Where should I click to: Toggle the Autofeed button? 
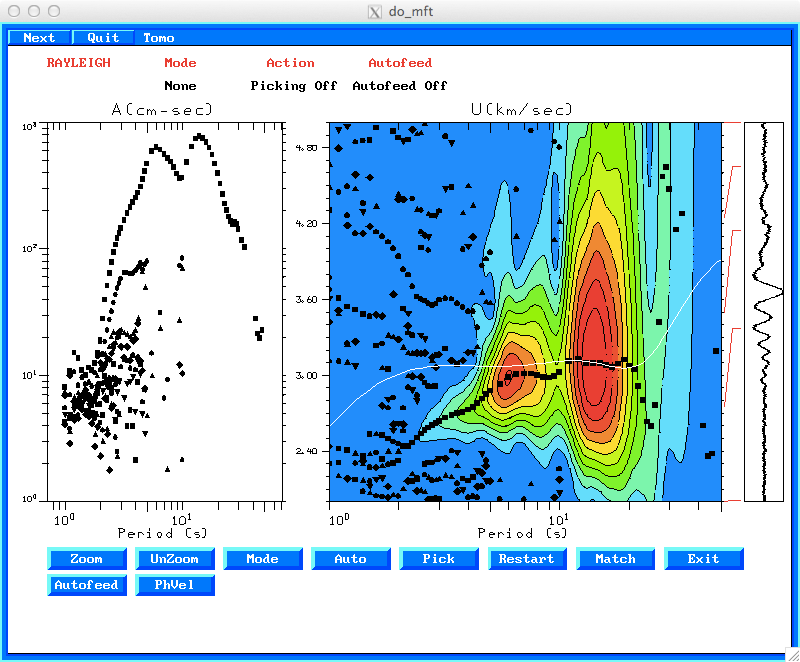pyautogui.click(x=87, y=585)
